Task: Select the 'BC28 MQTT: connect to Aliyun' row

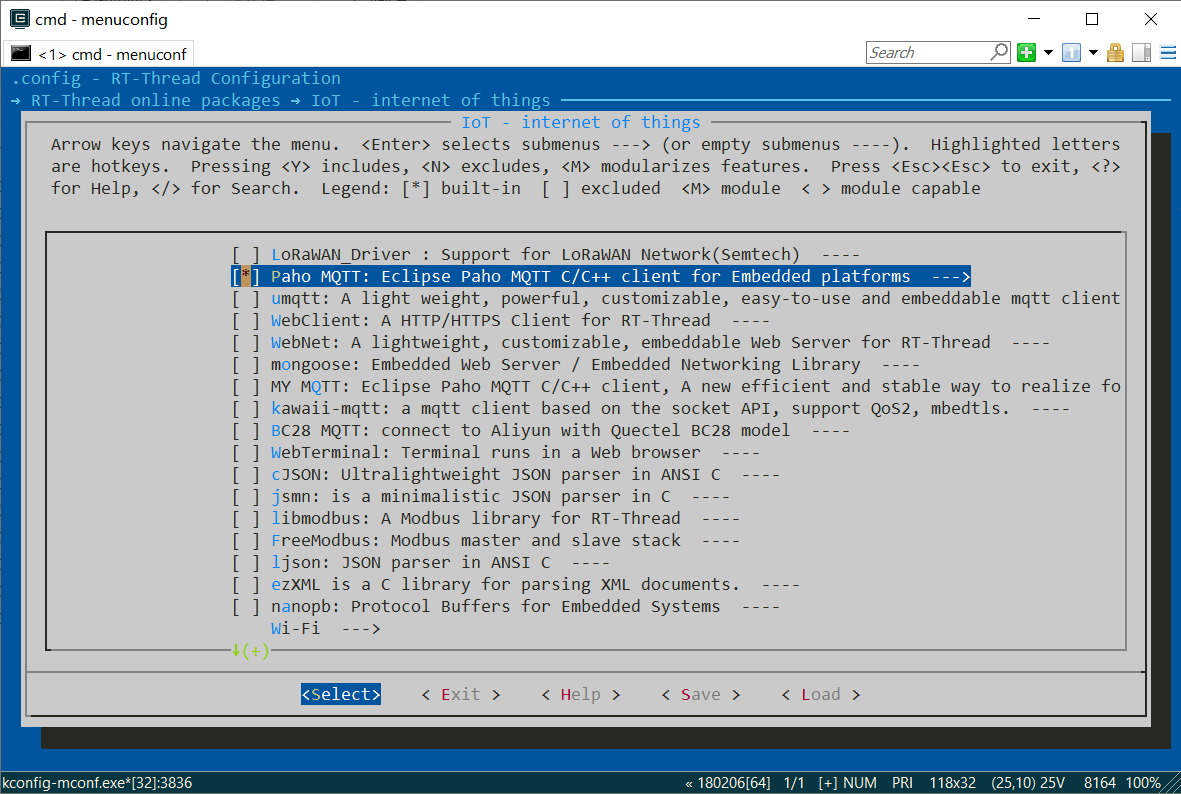Action: (x=541, y=430)
